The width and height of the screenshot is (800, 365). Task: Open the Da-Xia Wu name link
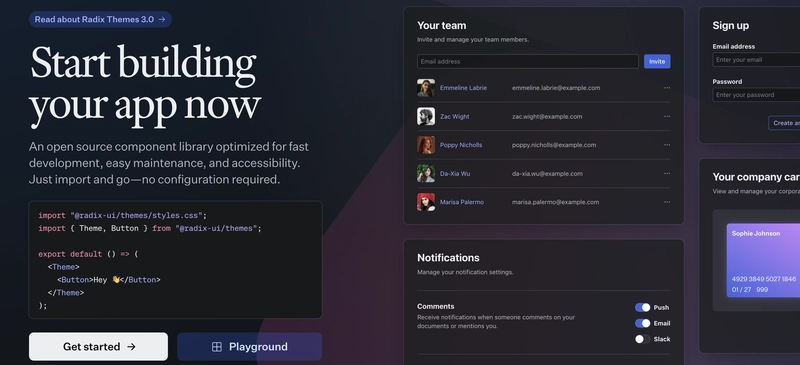[x=455, y=174]
